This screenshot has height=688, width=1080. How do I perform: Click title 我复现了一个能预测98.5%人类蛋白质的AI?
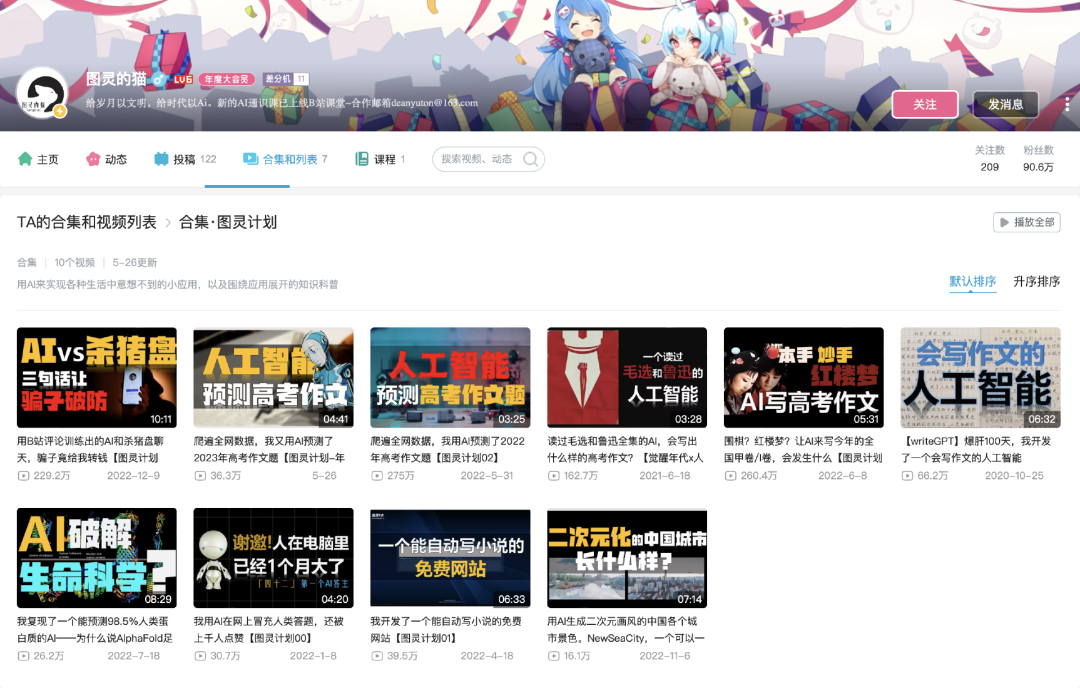[x=95, y=629]
